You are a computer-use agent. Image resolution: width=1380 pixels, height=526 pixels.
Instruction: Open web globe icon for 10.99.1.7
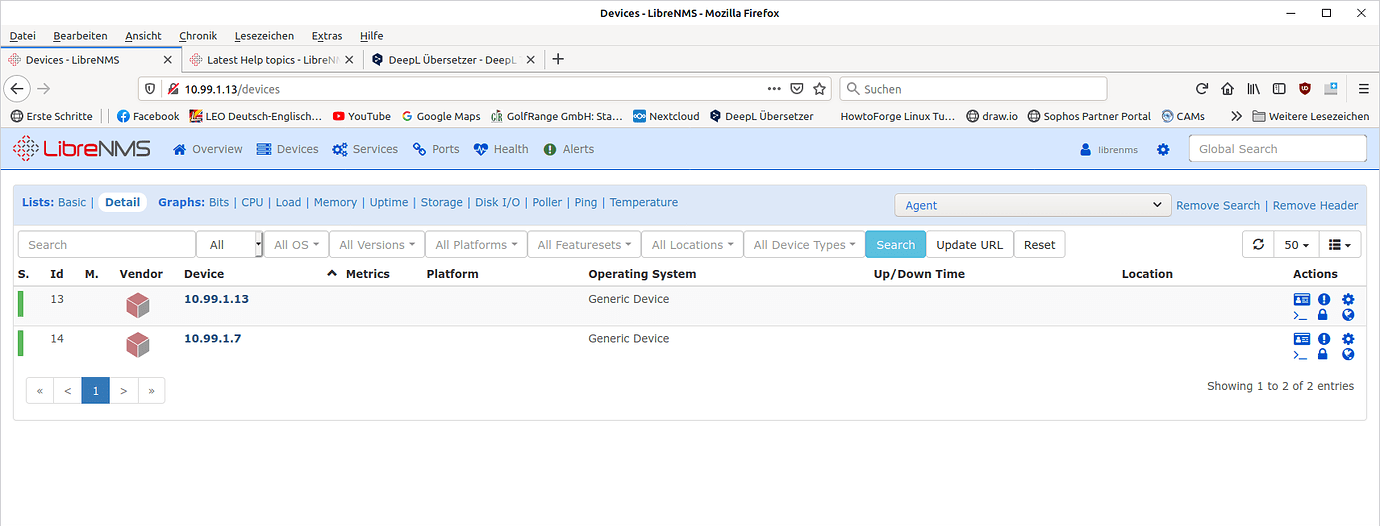pos(1348,354)
